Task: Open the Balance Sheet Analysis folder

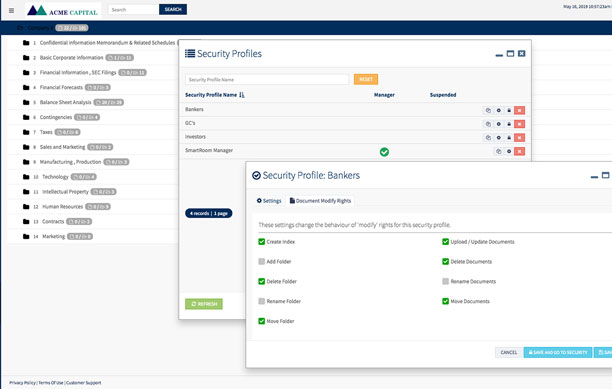Action: 66,102
